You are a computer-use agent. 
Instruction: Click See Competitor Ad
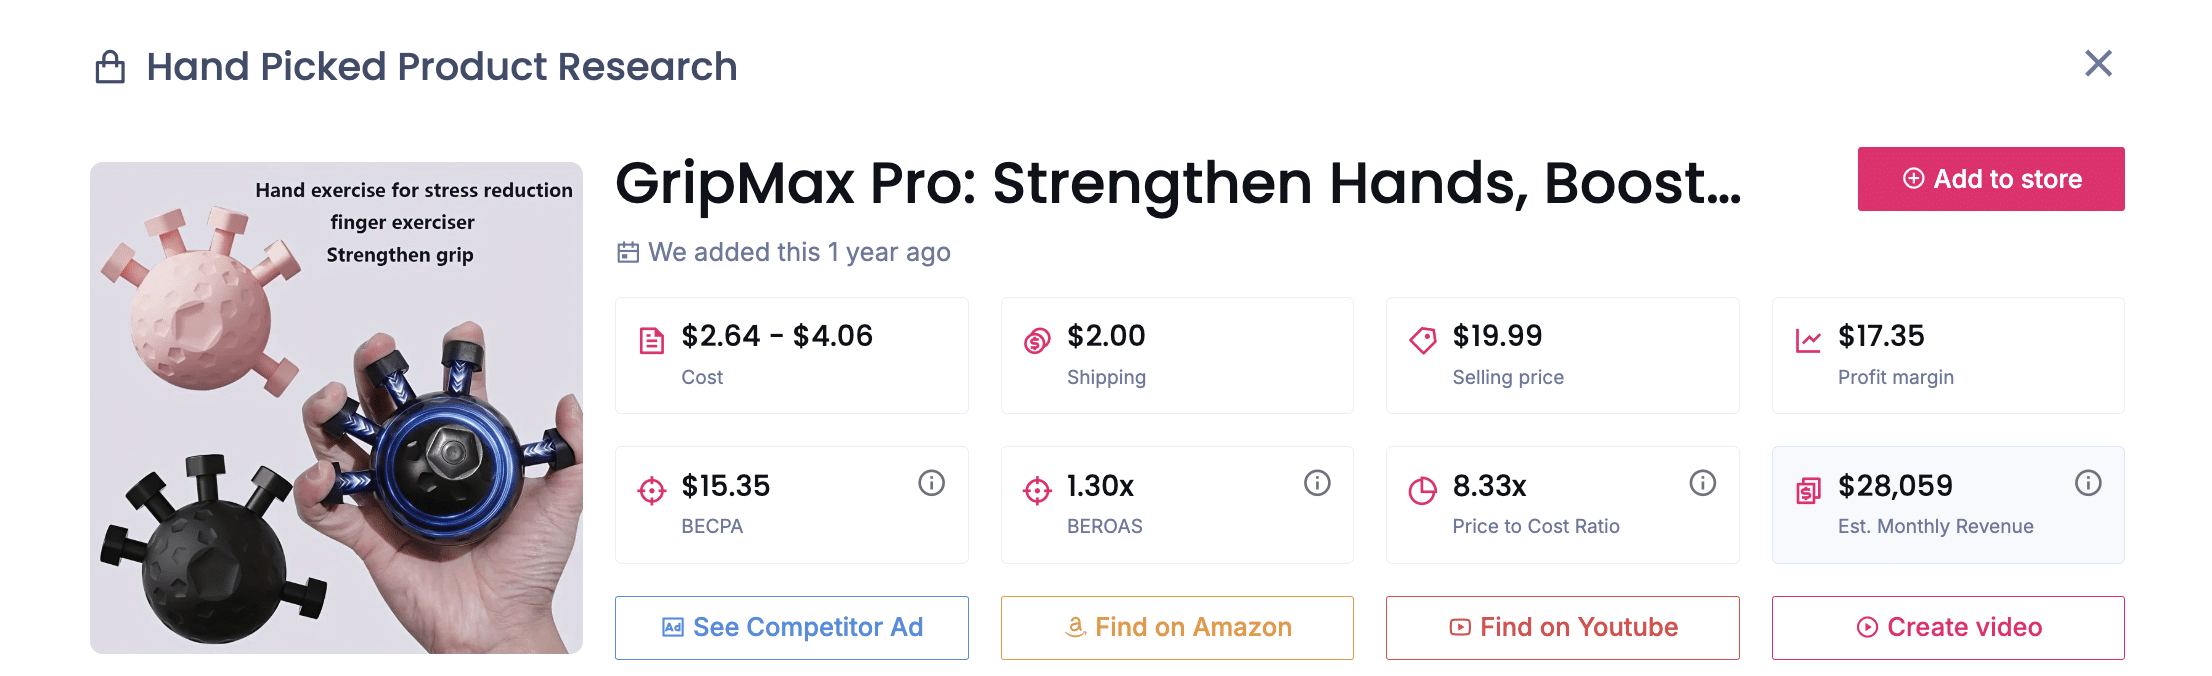point(791,627)
